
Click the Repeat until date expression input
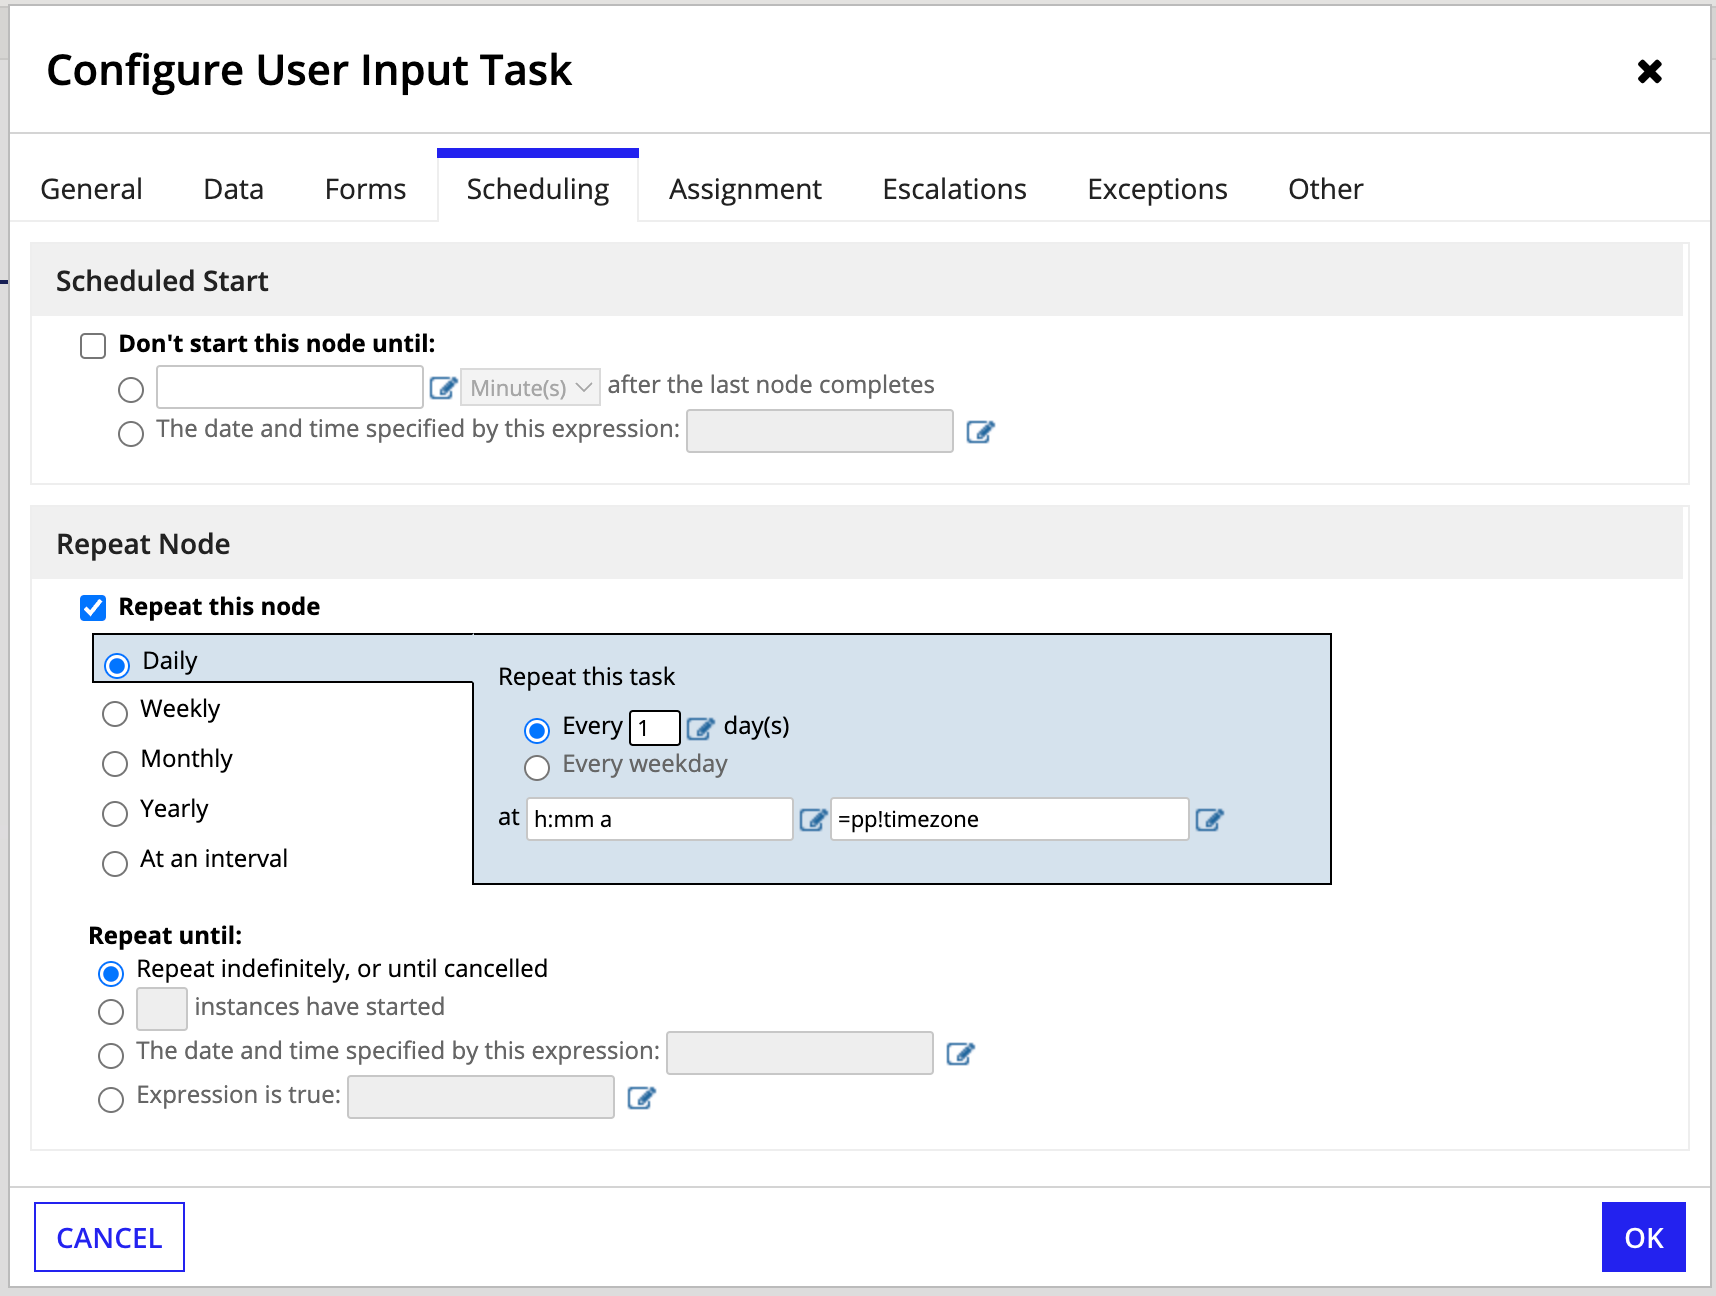pyautogui.click(x=800, y=1053)
